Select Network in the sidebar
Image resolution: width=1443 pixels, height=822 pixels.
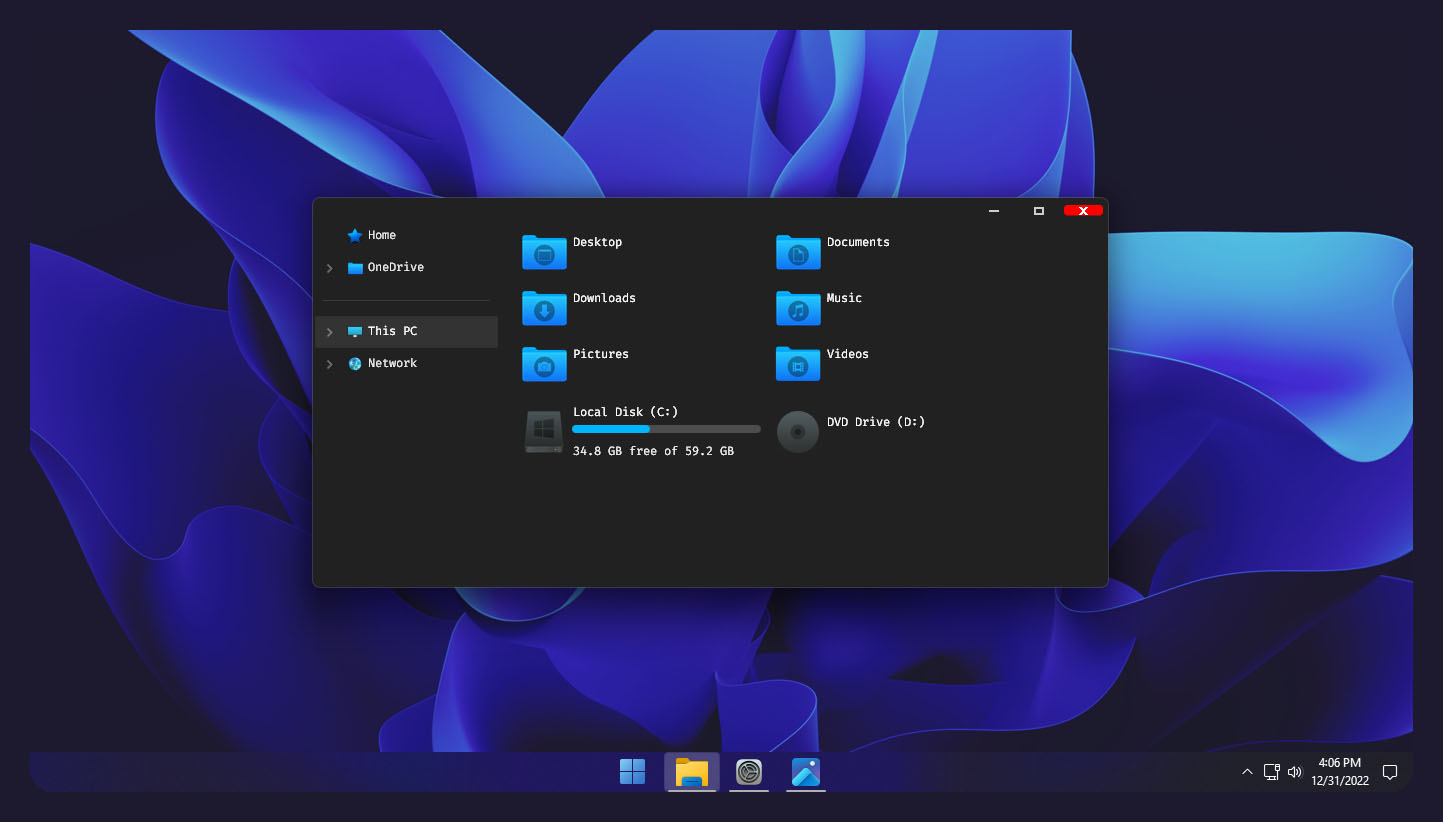pyautogui.click(x=393, y=363)
